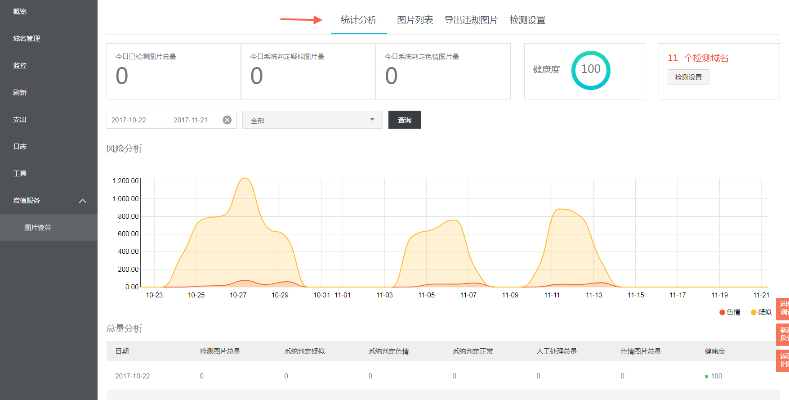
Task: Toggle the yellow legend dot in the chart
Action: click(753, 312)
